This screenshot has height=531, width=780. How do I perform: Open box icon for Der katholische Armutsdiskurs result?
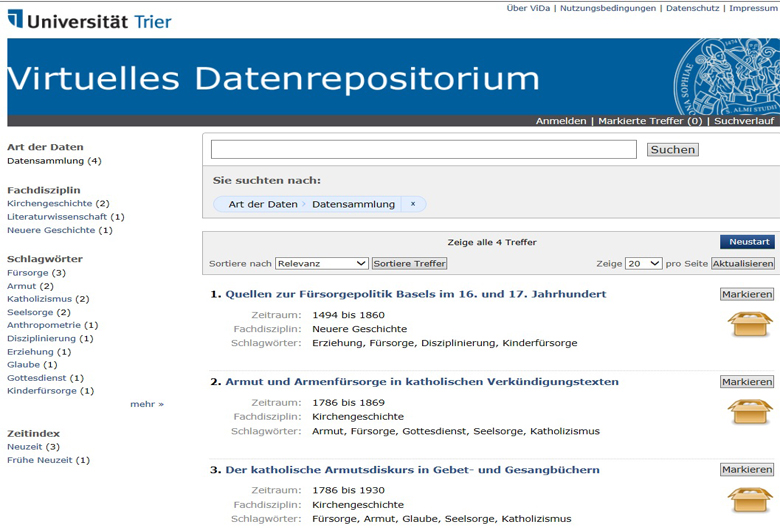pos(750,500)
